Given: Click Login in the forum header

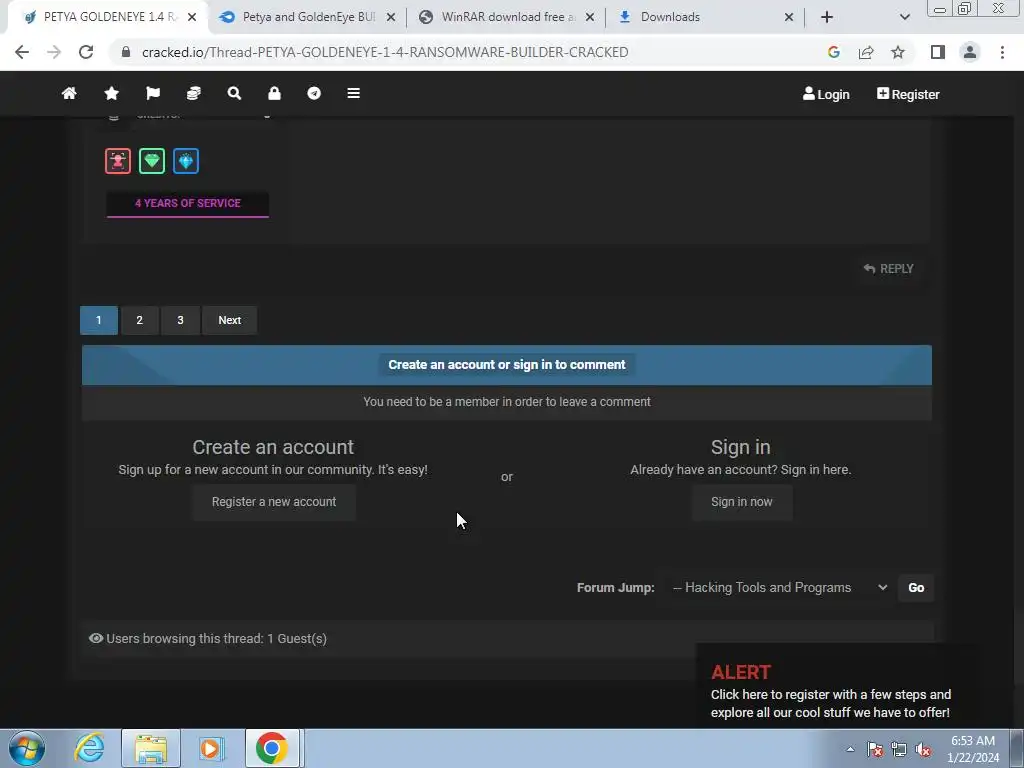Looking at the screenshot, I should (x=826, y=94).
